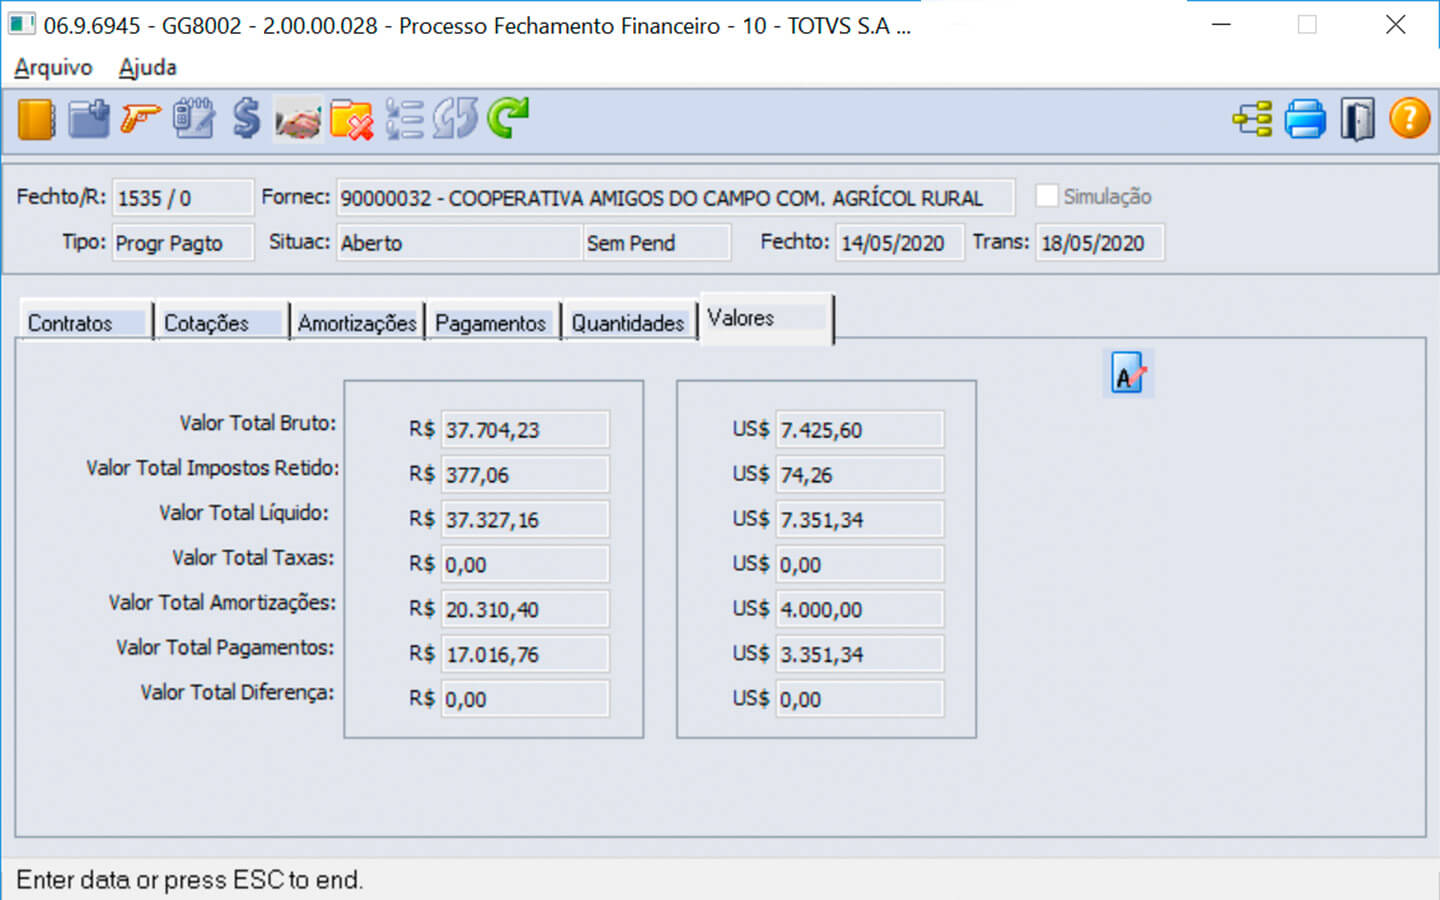Click the exit door icon
1440x900 pixels.
[1357, 120]
